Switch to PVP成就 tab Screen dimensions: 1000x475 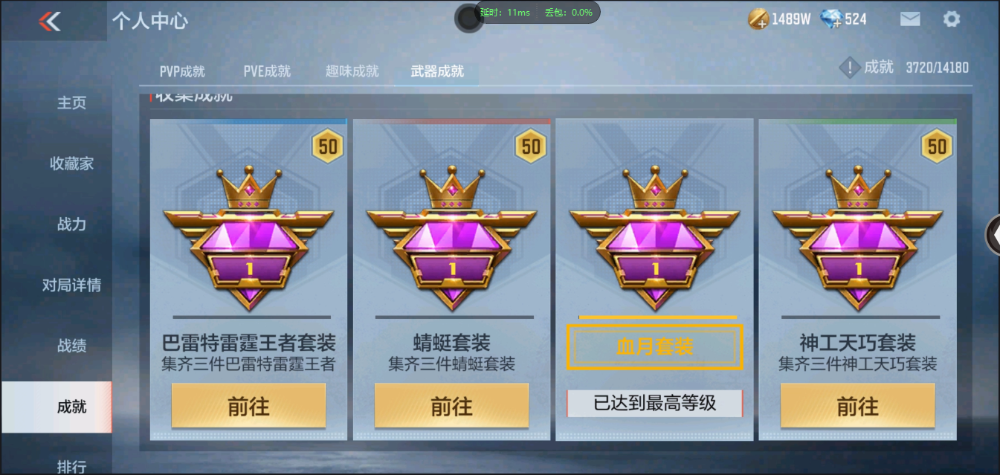182,72
